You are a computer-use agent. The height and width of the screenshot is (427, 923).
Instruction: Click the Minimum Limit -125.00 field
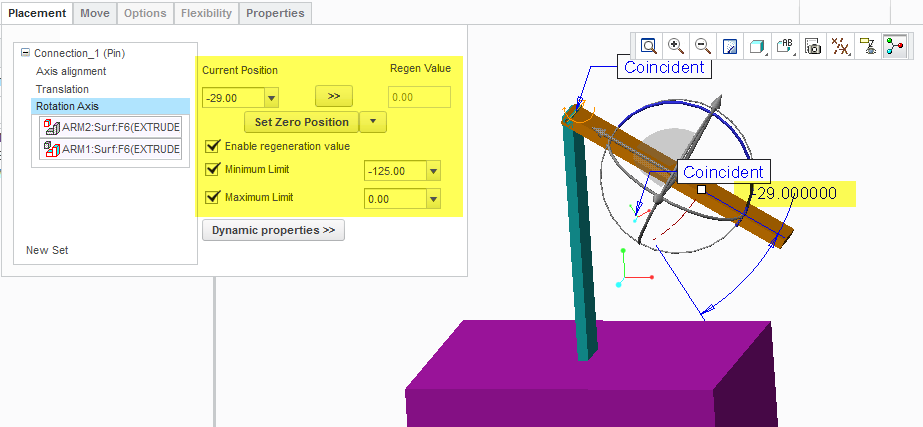[396, 171]
